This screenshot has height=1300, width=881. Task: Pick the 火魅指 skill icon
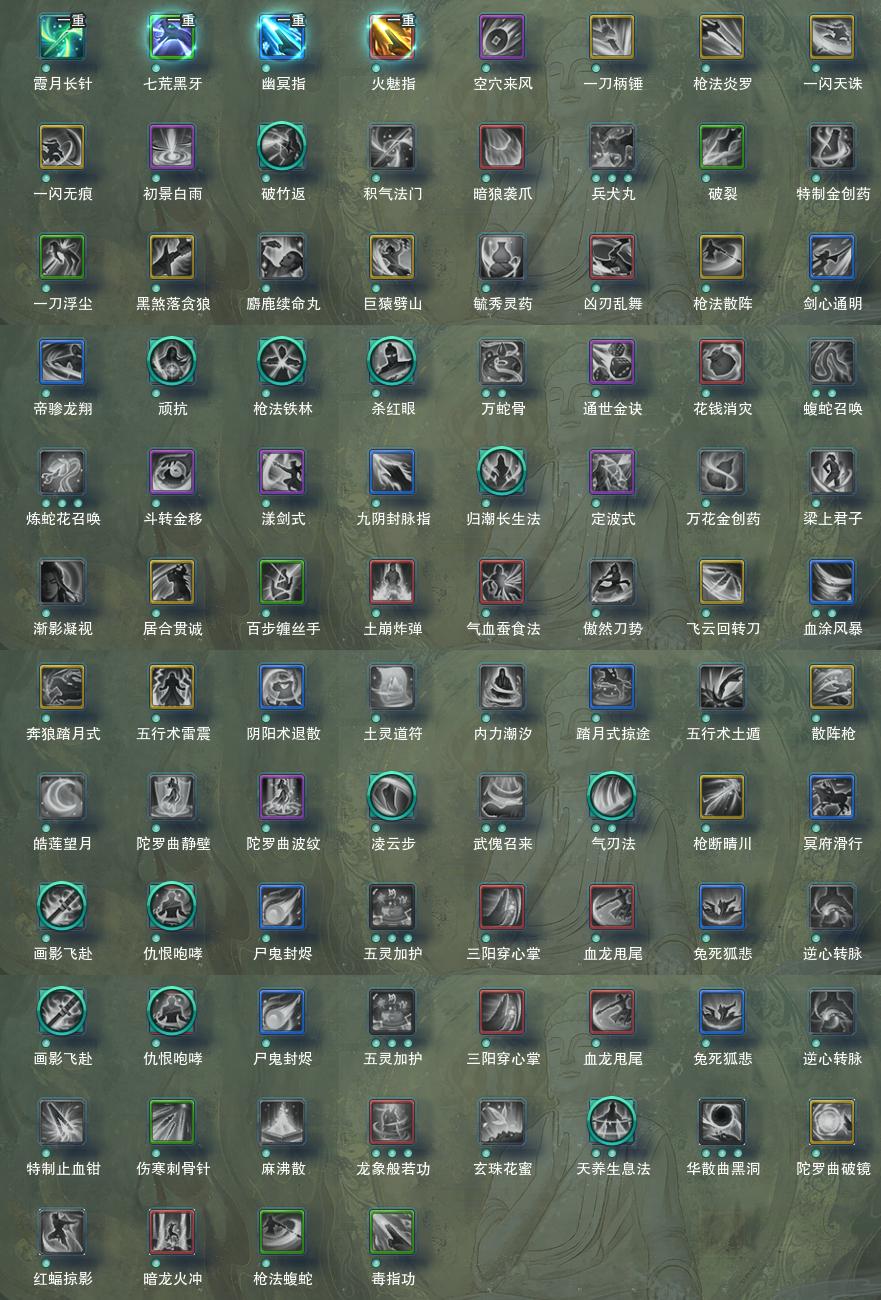point(392,37)
